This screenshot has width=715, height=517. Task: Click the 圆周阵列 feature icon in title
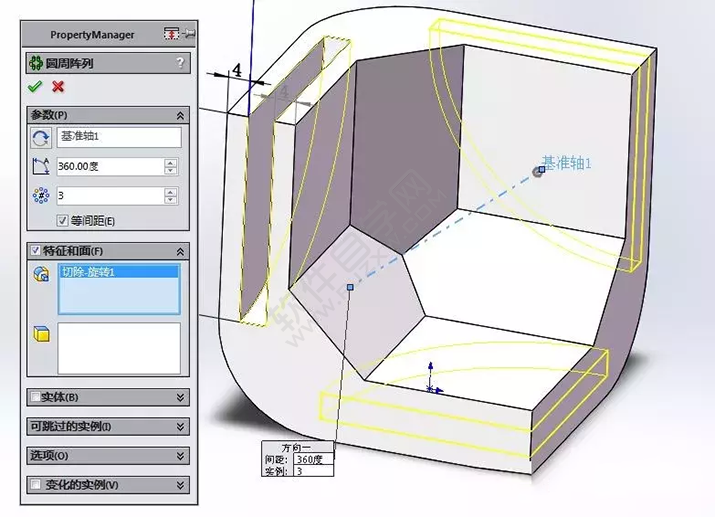point(36,62)
